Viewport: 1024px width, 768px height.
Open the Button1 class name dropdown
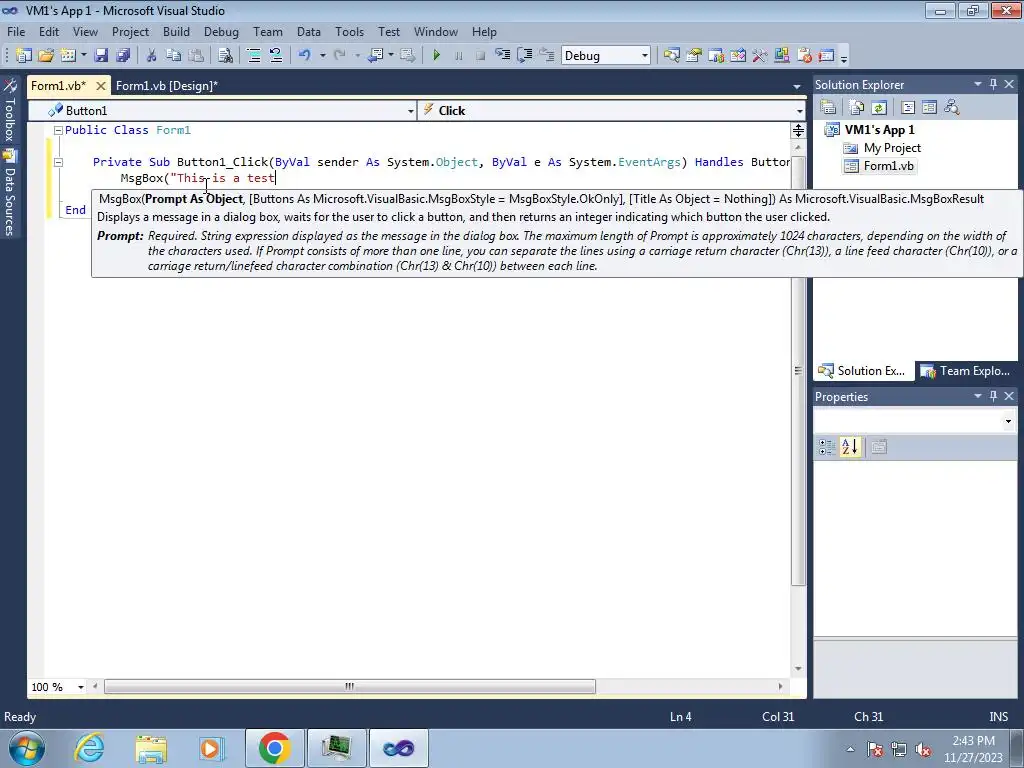[x=410, y=111]
